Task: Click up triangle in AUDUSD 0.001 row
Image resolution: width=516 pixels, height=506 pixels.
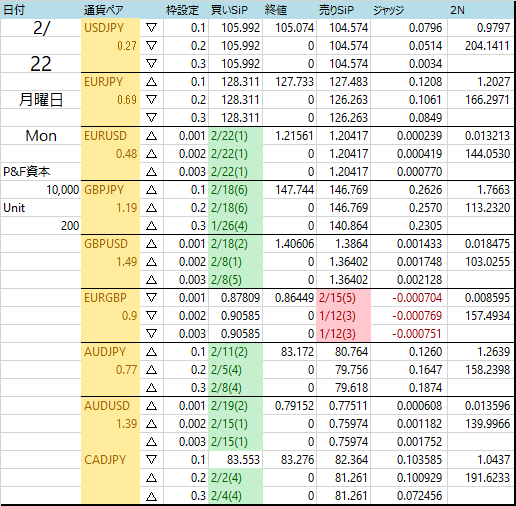Action: pyautogui.click(x=151, y=406)
